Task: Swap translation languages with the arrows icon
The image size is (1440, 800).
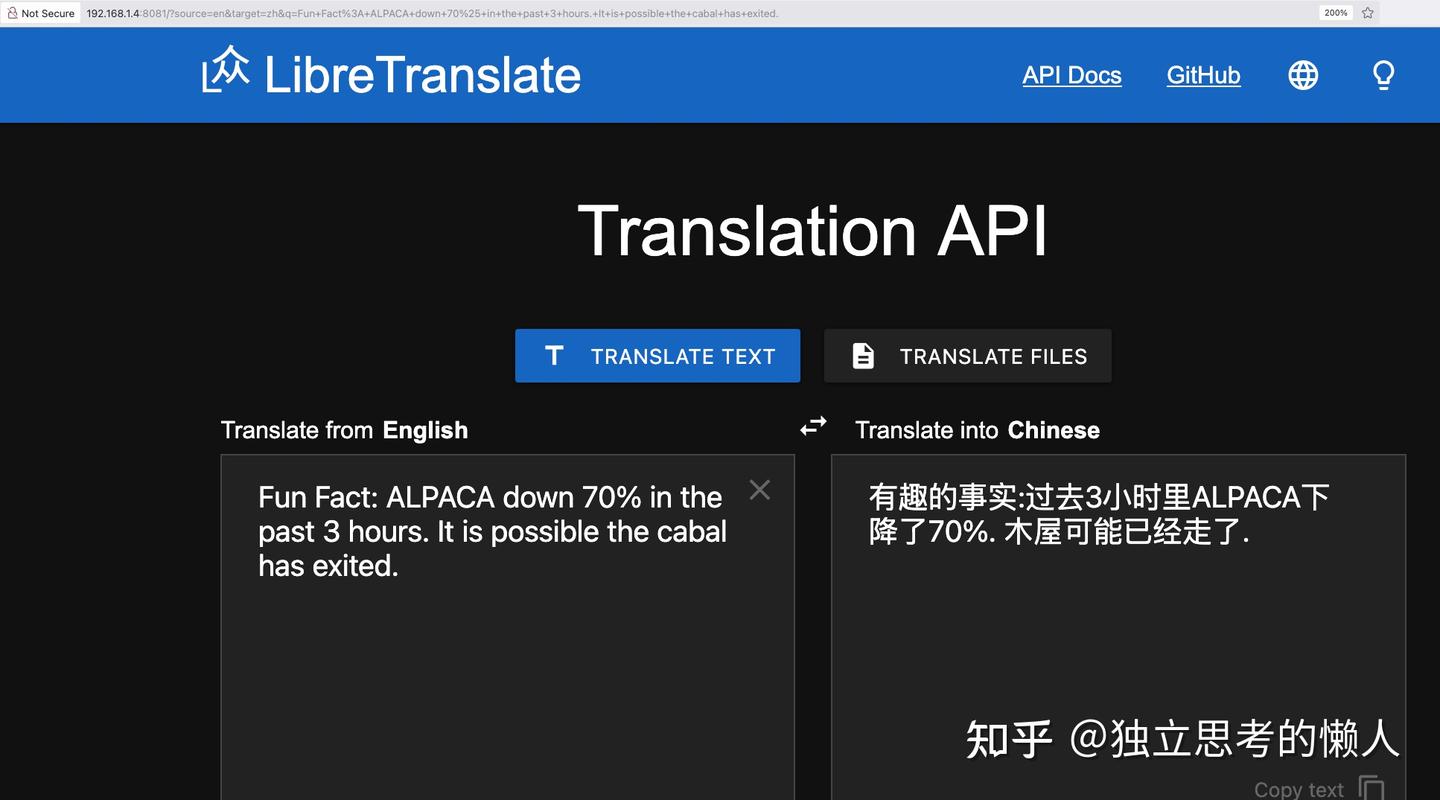Action: point(813,425)
